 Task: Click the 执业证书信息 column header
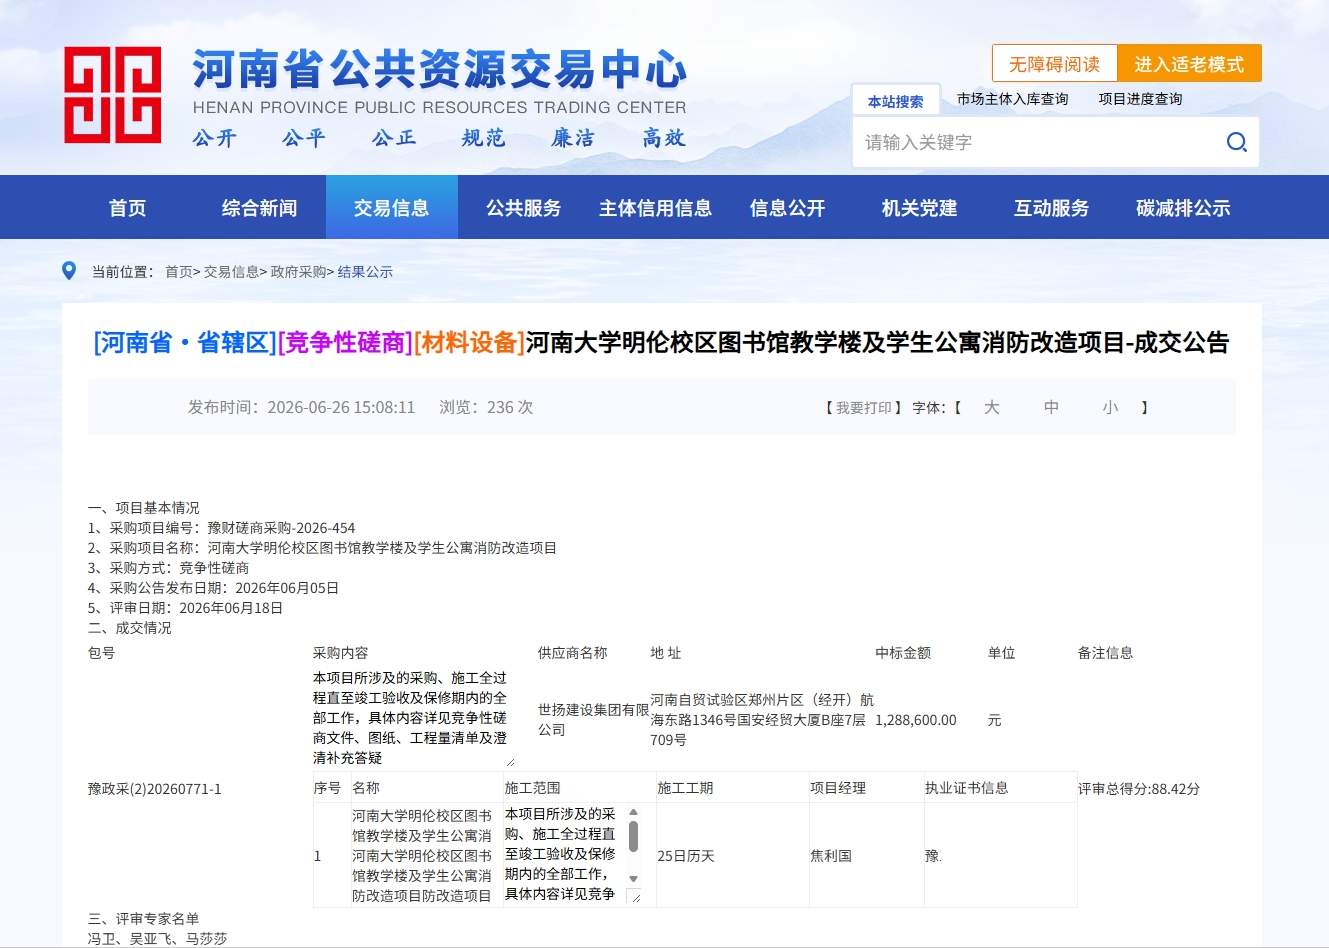tap(967, 788)
